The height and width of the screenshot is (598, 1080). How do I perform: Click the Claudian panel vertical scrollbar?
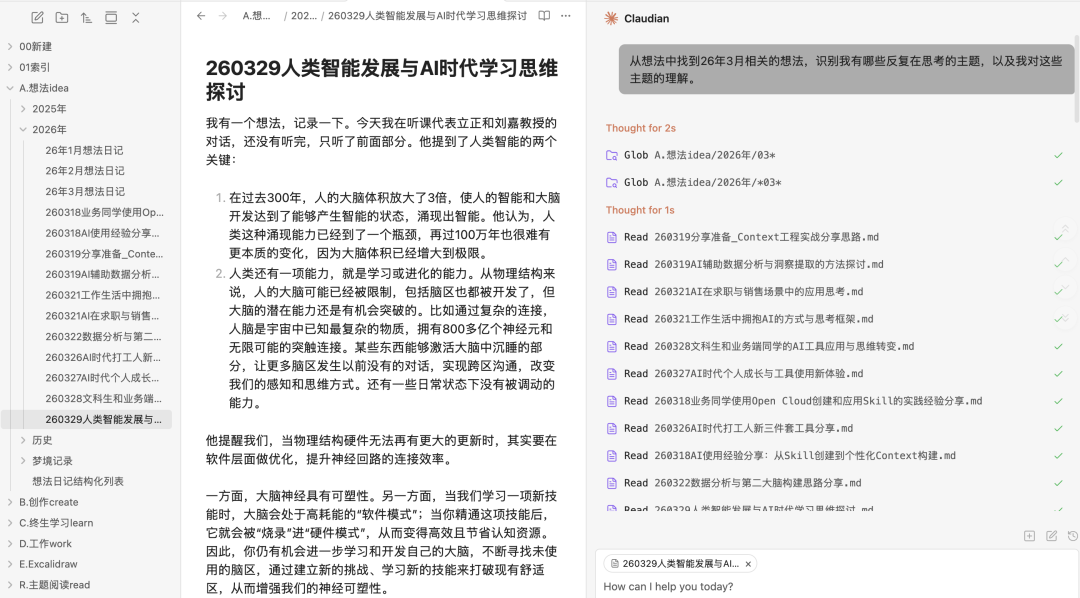(1077, 80)
